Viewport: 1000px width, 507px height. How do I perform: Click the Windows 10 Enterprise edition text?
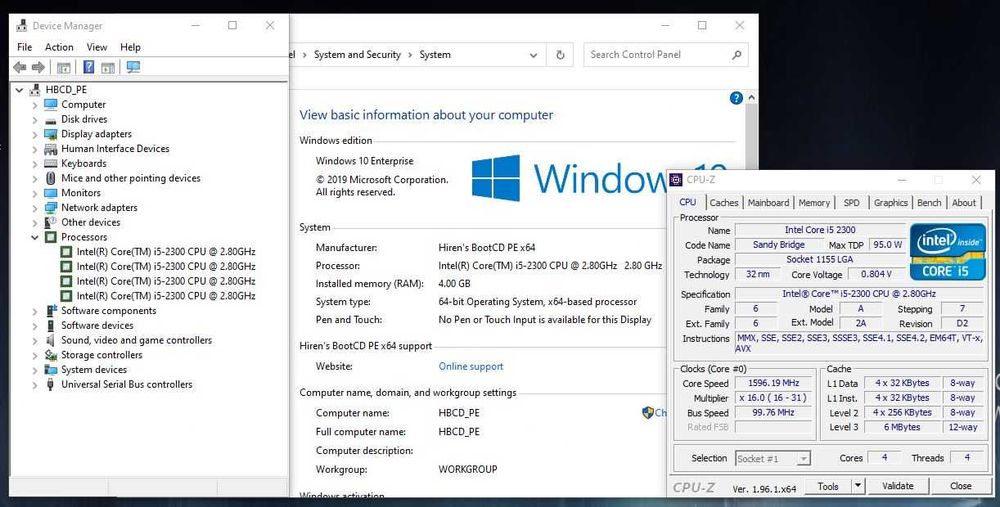(364, 161)
